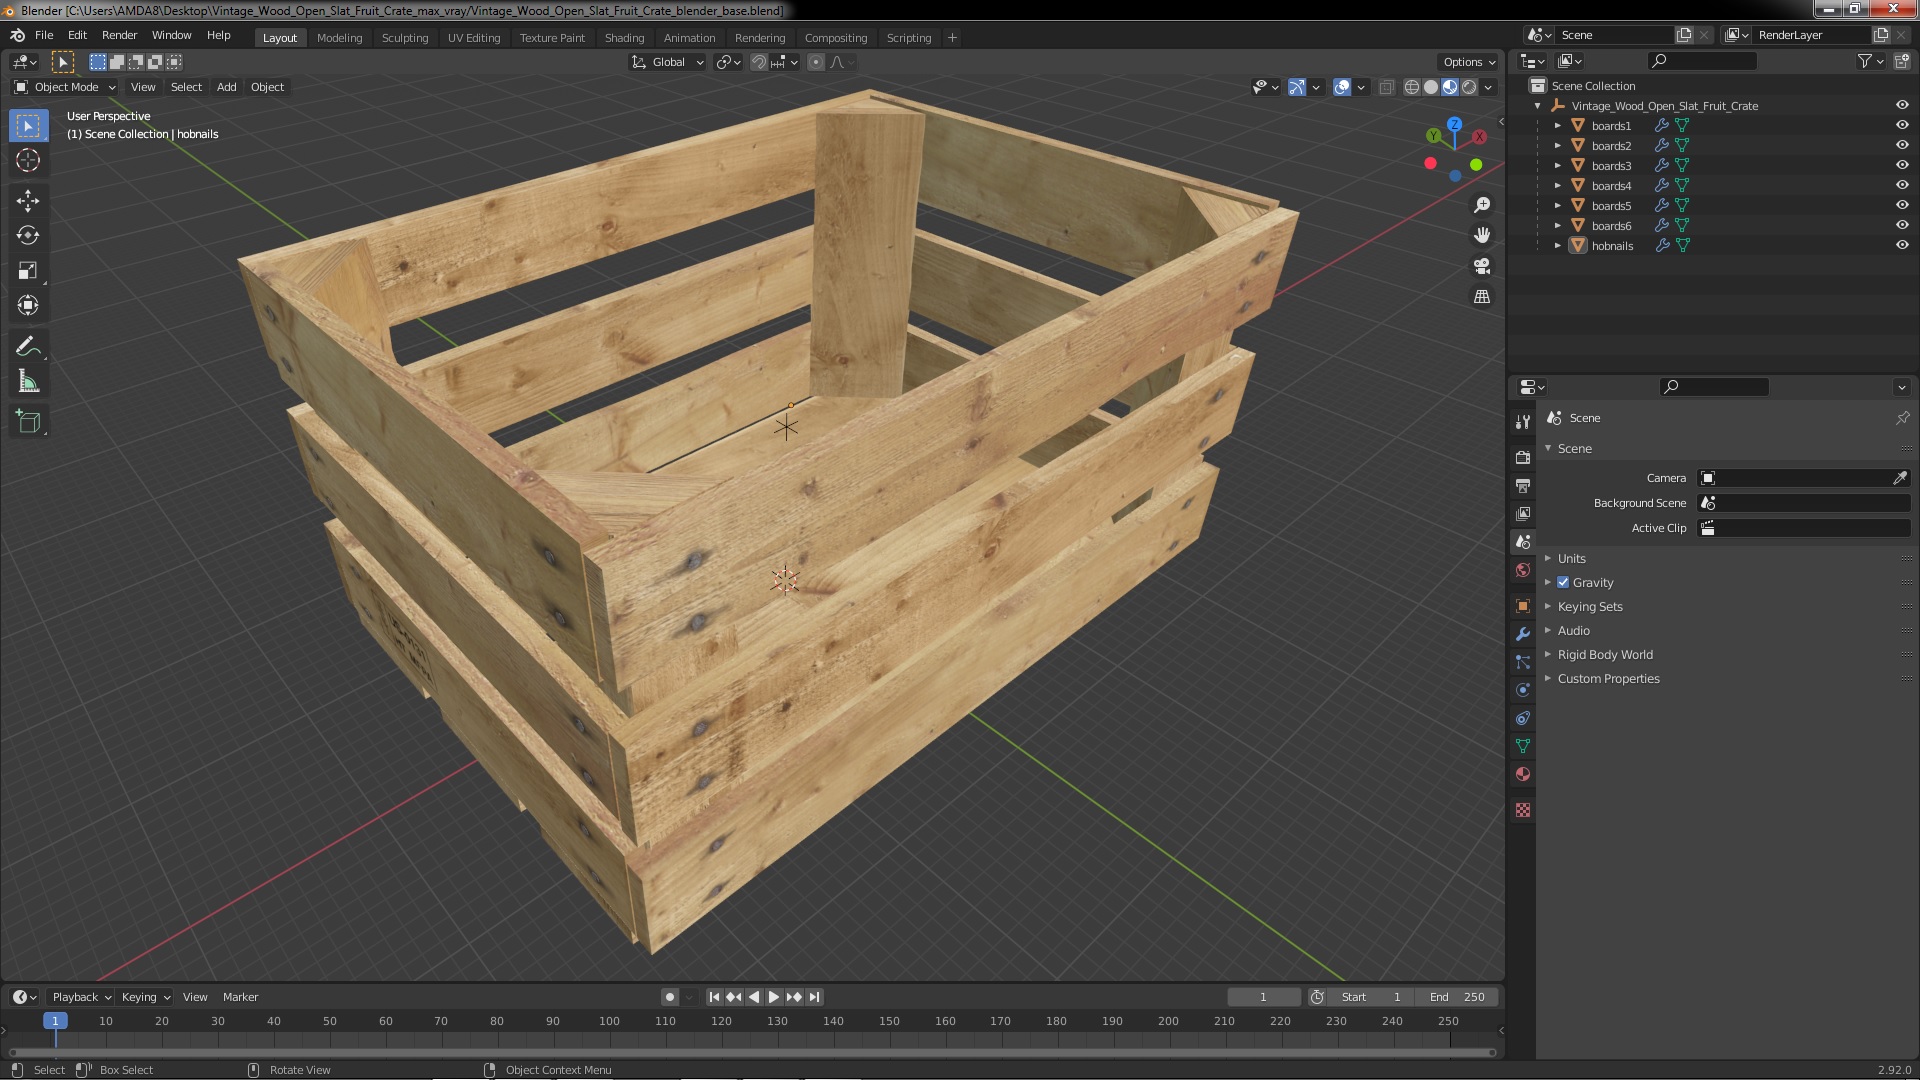Open the Options dropdown in viewport

coord(1469,62)
